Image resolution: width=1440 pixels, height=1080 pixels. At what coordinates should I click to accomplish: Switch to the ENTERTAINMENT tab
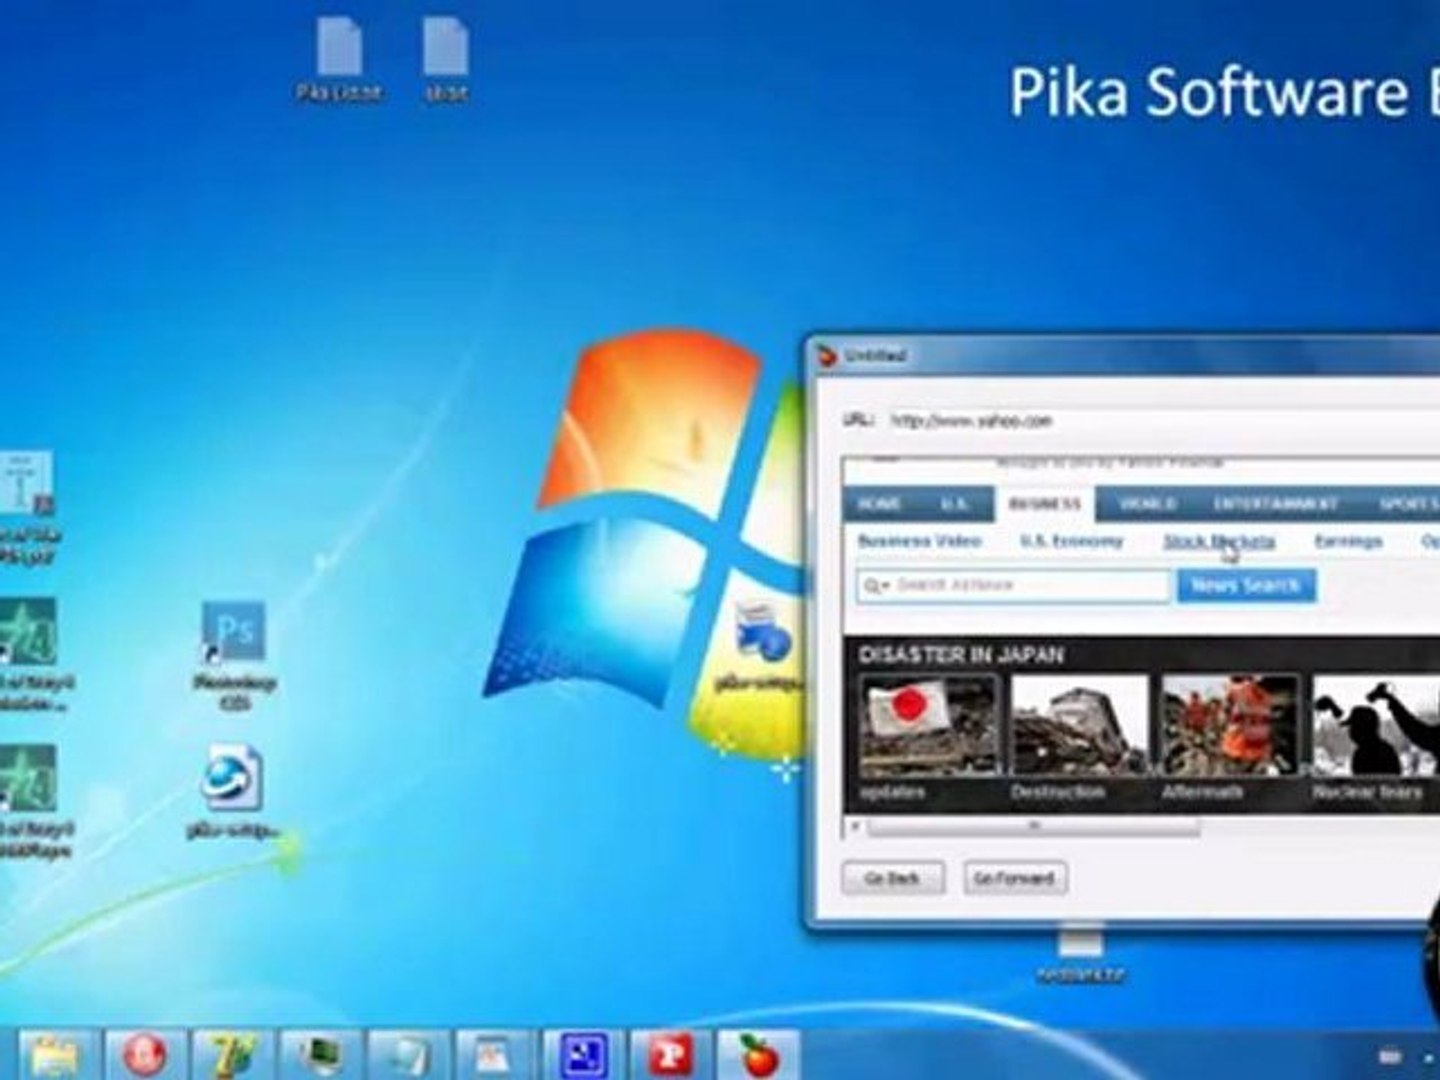pos(1275,503)
